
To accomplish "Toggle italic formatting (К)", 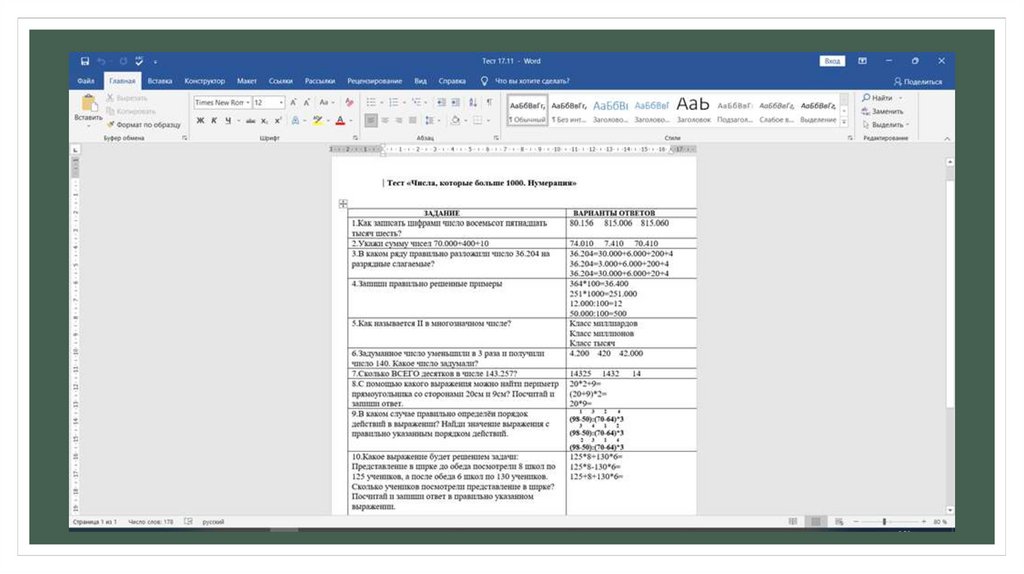I will 214,120.
